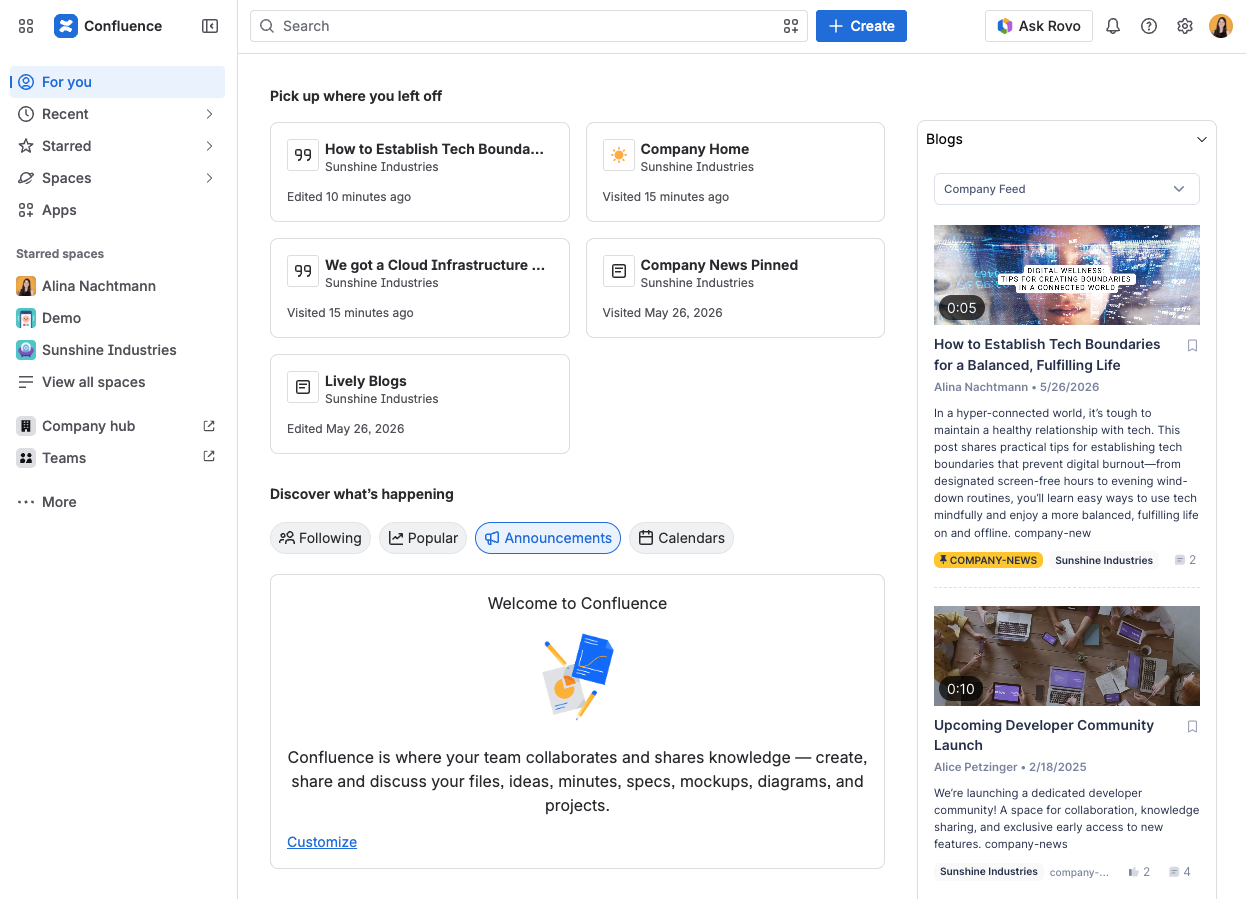The width and height of the screenshot is (1246, 899).
Task: Collapse the Blogs panel chevron
Action: (1202, 139)
